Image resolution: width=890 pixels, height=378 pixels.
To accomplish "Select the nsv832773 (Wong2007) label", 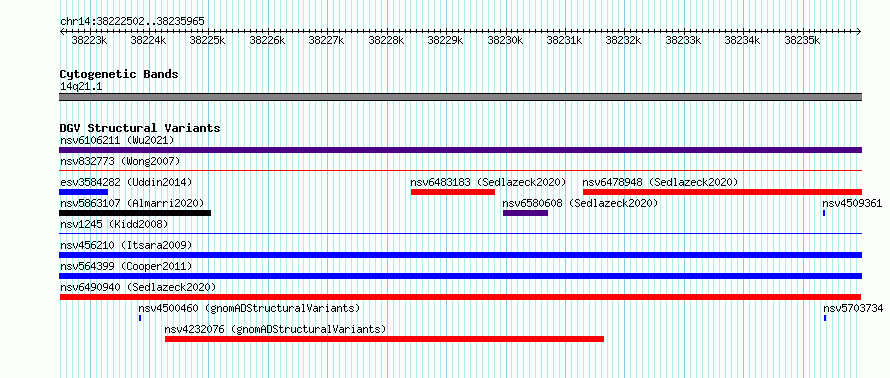I will pyautogui.click(x=120, y=161).
